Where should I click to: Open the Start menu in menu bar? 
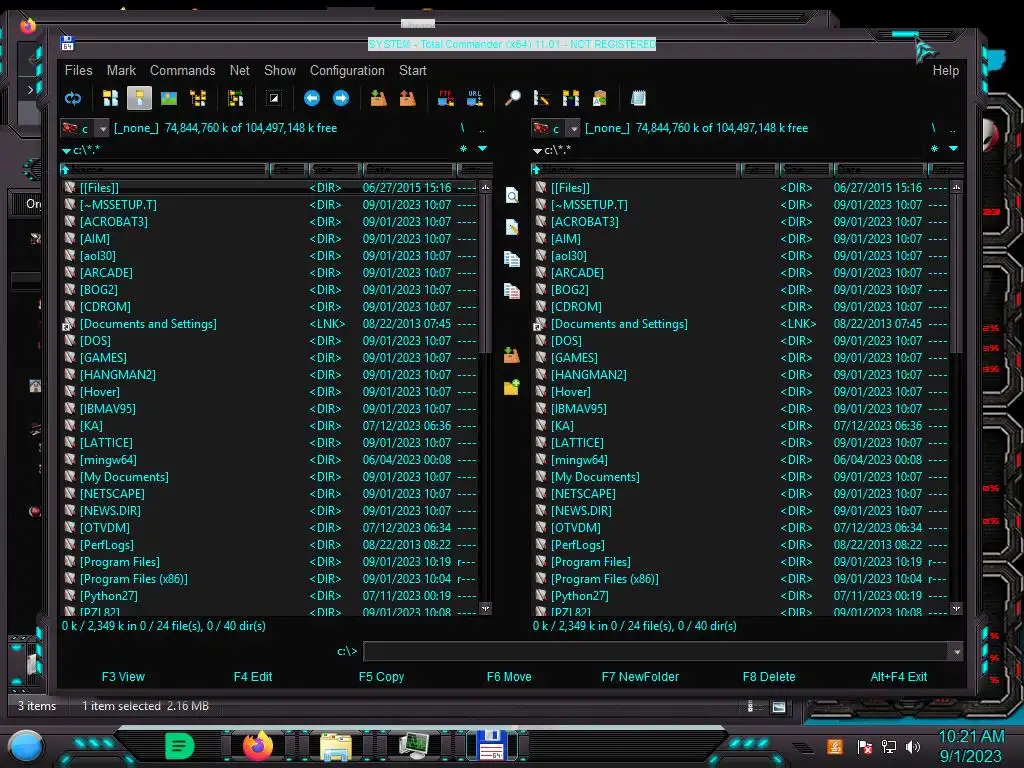point(413,70)
